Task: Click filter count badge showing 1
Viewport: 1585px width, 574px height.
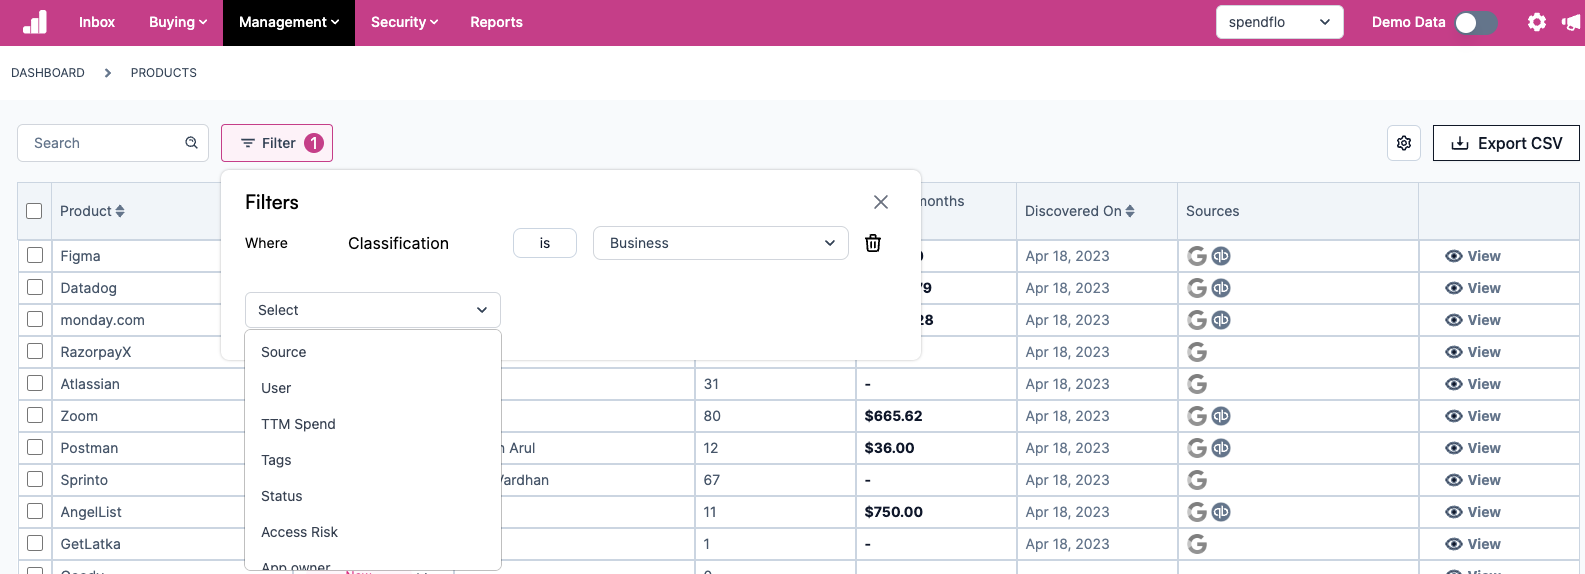Action: click(314, 143)
